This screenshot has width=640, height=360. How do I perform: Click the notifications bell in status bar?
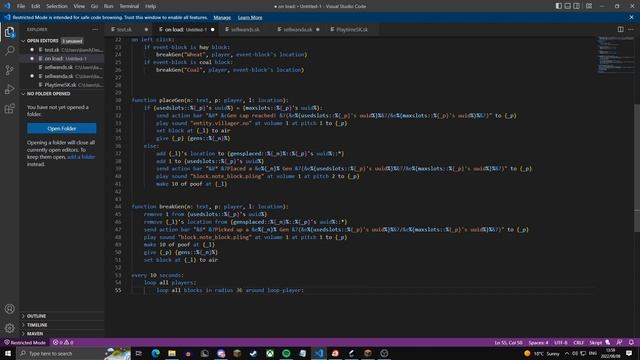[631, 342]
